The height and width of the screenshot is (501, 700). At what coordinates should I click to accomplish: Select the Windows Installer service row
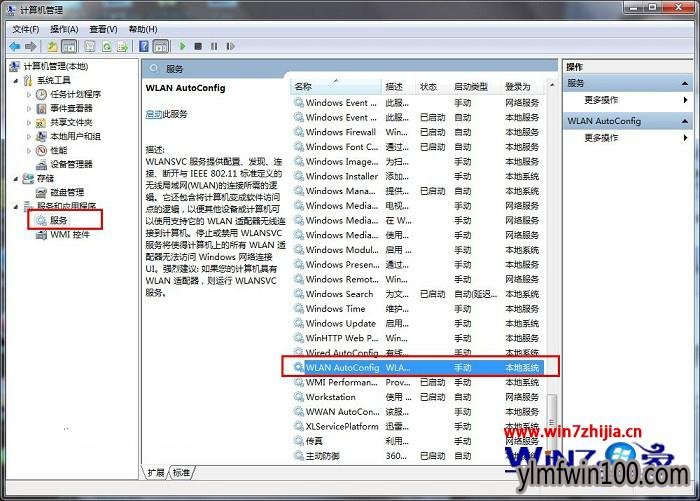418,176
